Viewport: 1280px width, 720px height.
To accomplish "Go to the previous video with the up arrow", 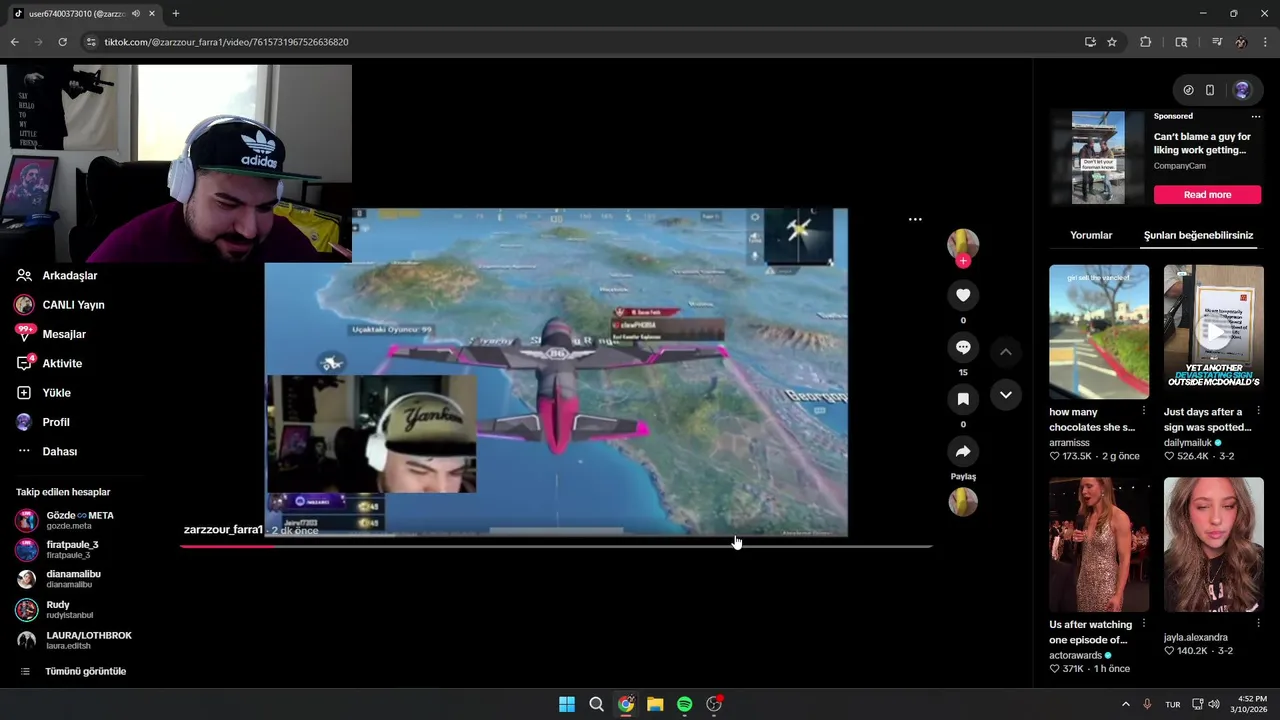I will (1006, 352).
